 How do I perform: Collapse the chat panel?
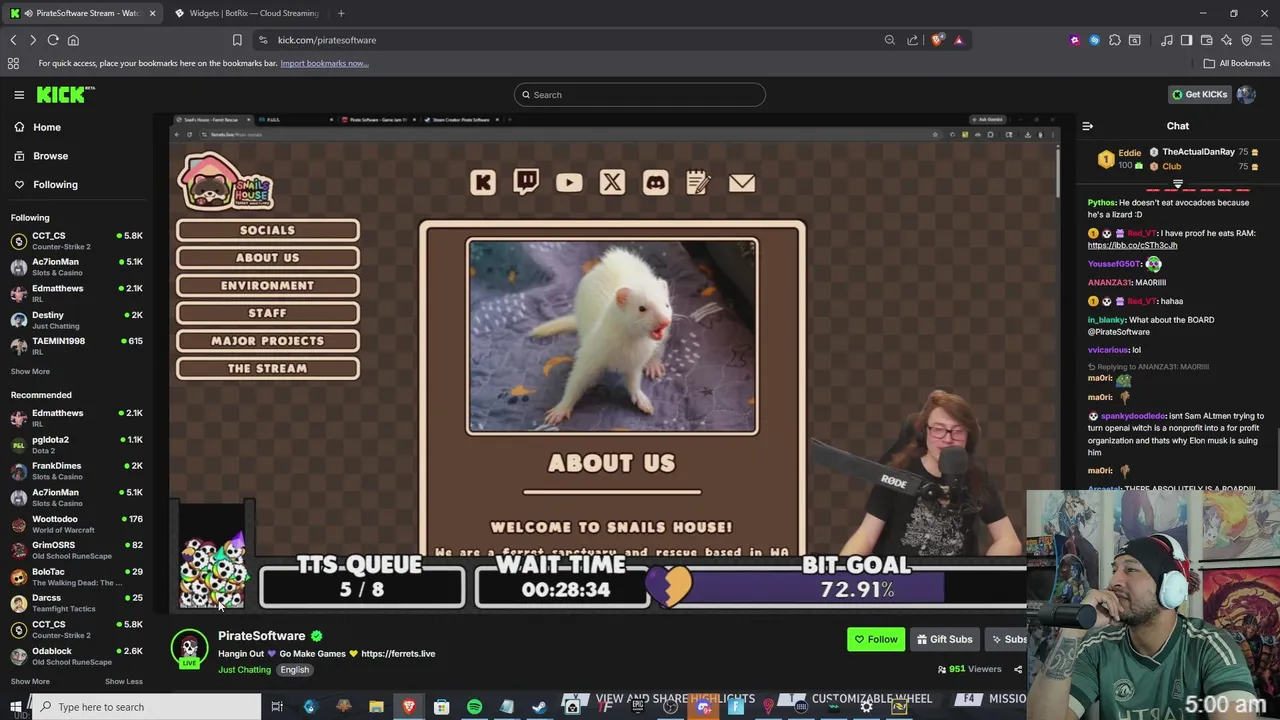point(1088,126)
